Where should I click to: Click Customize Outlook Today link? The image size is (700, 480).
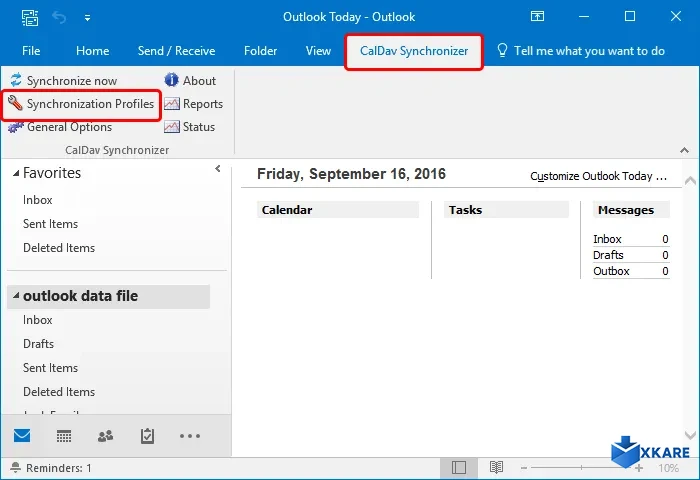[598, 176]
